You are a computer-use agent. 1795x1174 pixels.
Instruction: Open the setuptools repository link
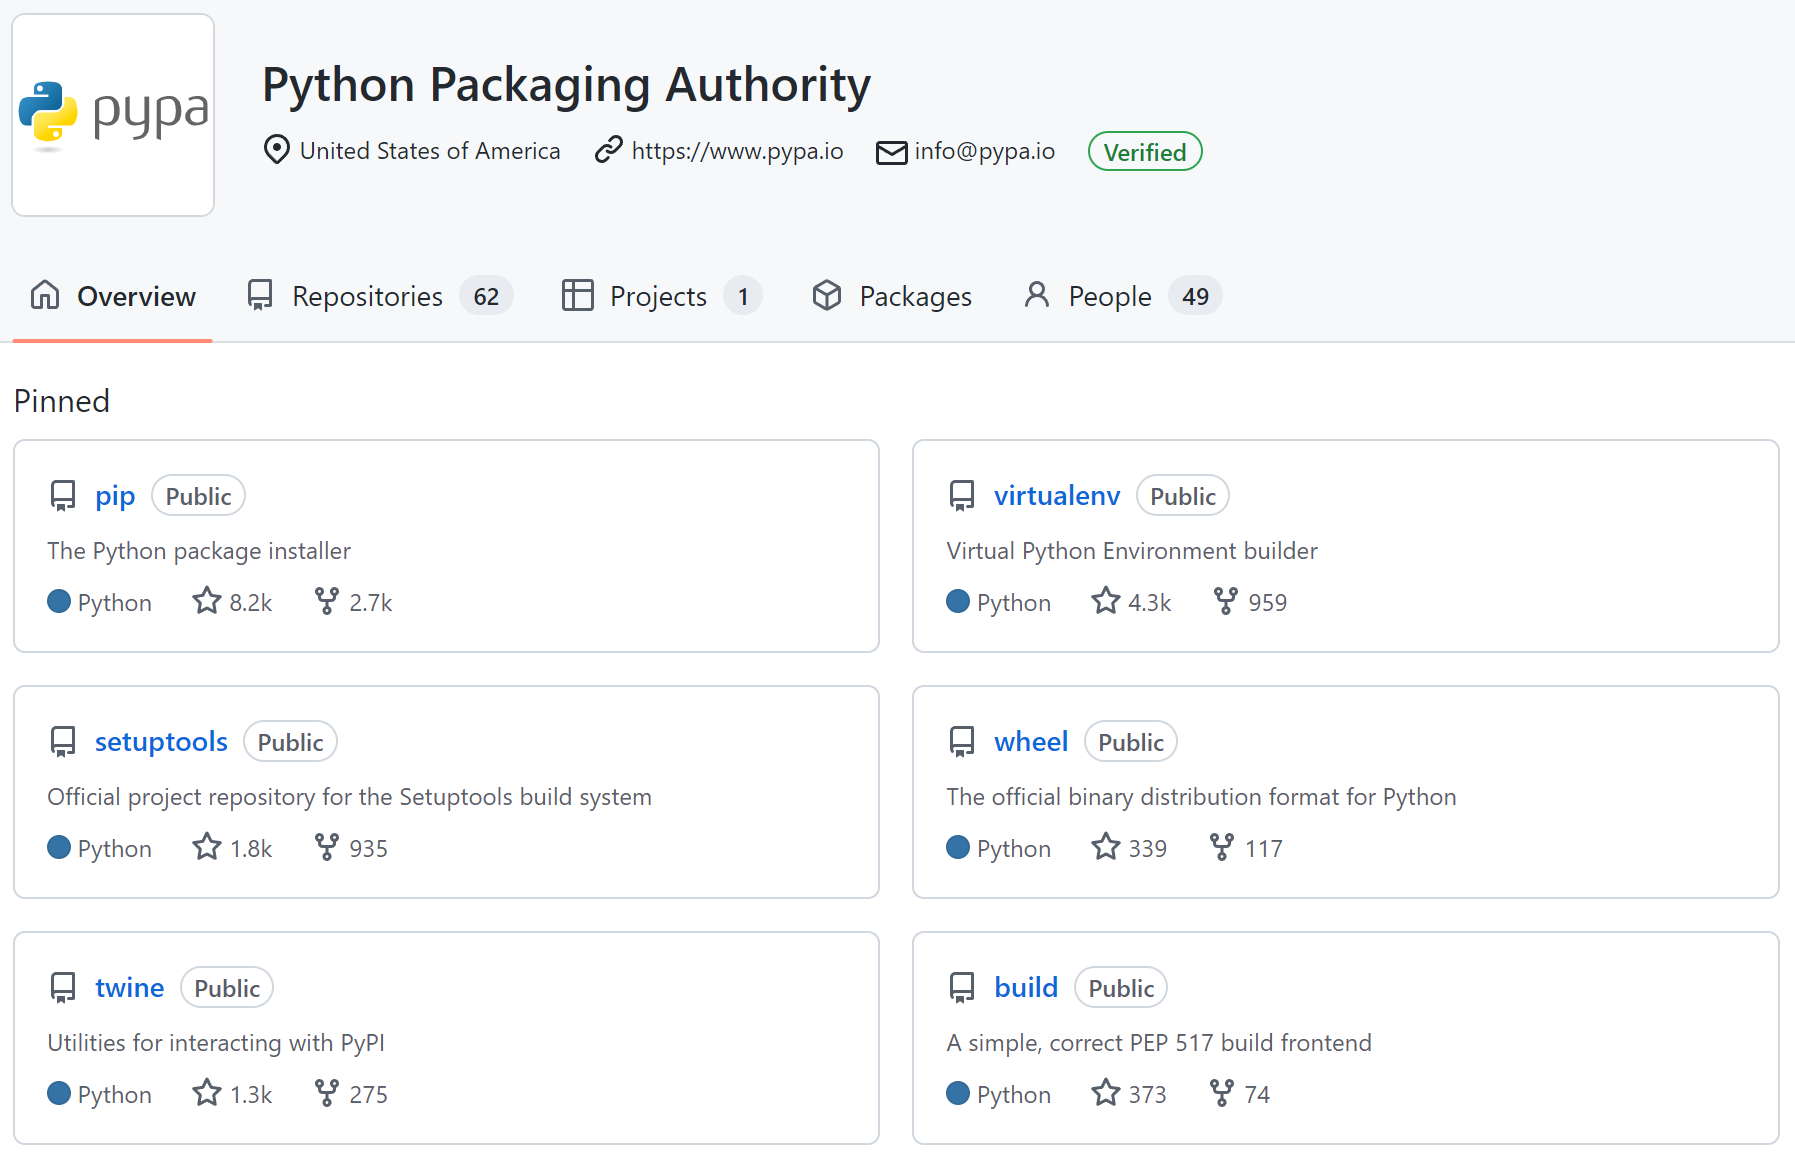(161, 742)
